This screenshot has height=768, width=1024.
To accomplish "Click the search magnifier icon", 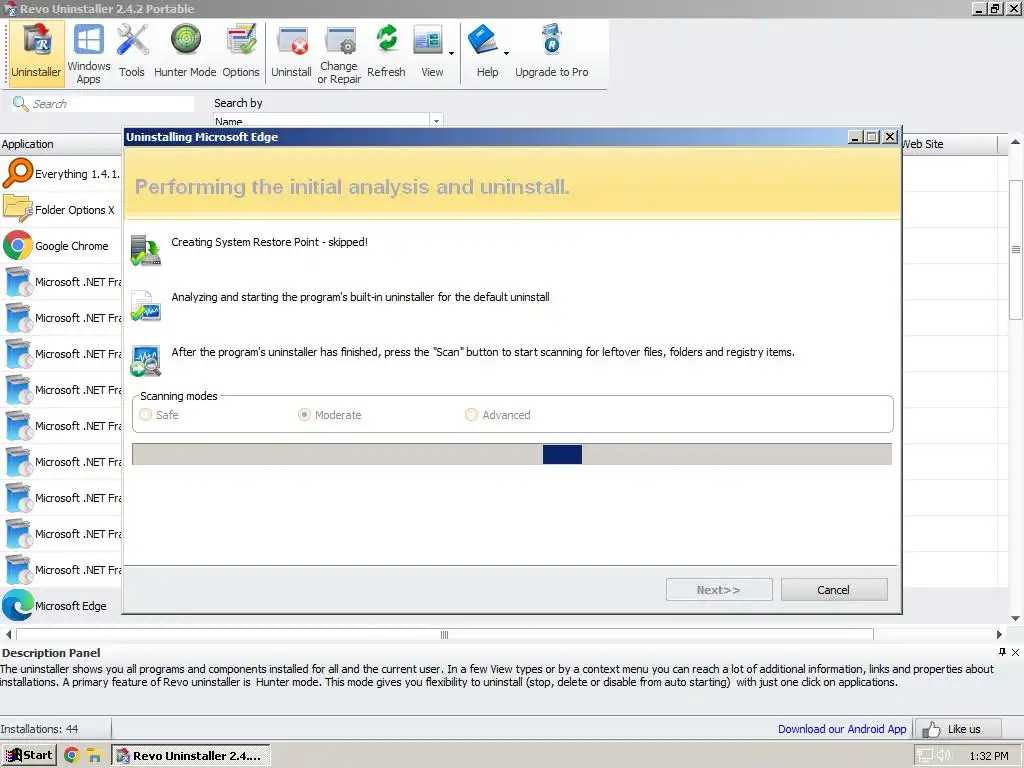I will 20,104.
